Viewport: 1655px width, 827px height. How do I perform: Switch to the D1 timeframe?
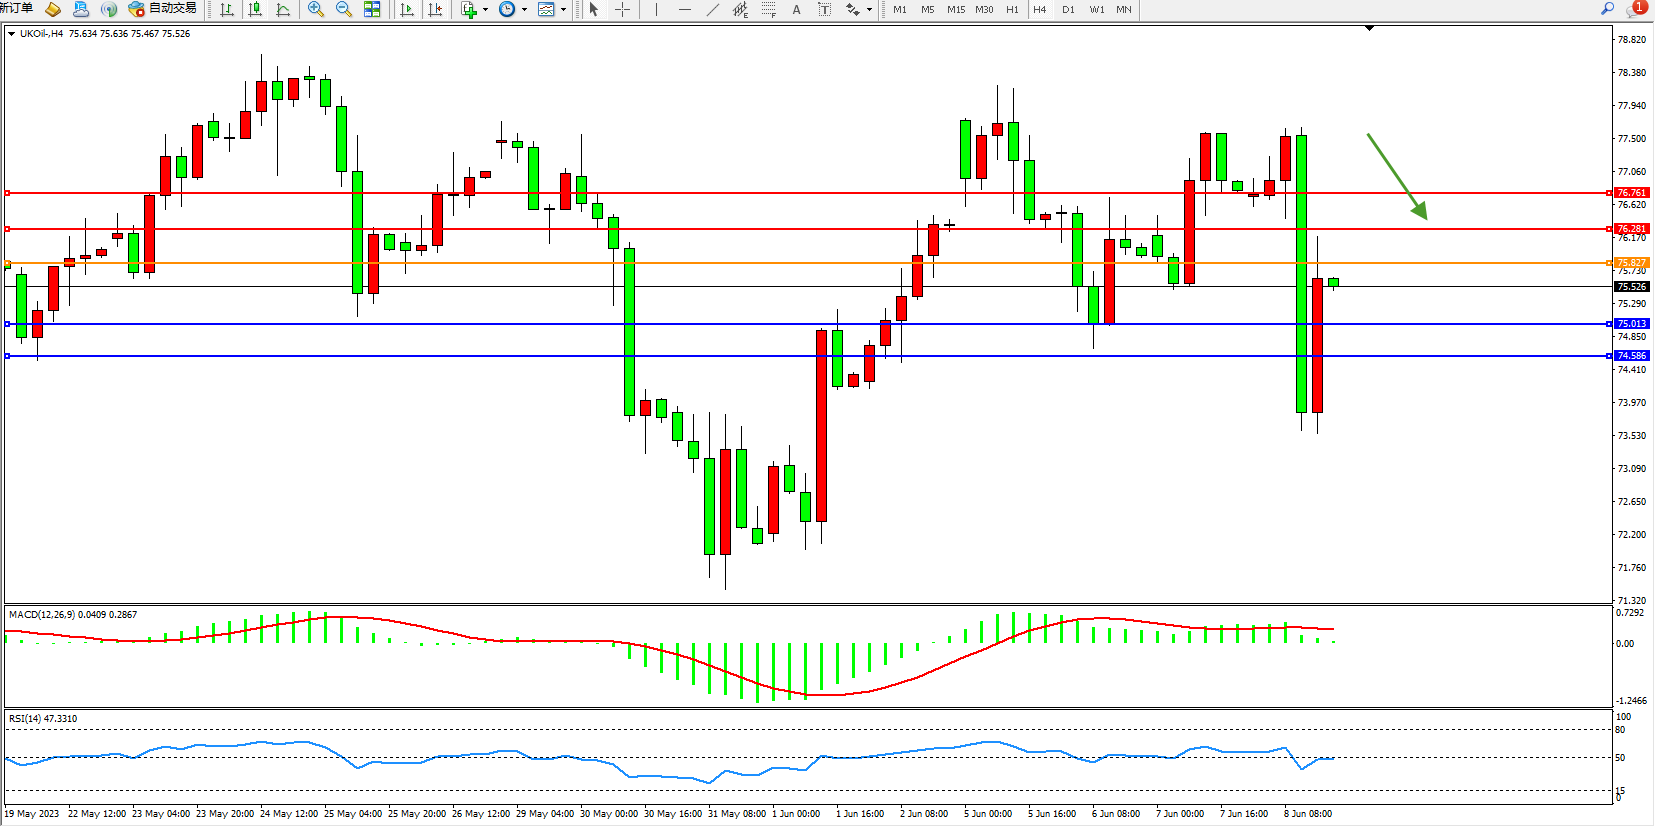1068,9
